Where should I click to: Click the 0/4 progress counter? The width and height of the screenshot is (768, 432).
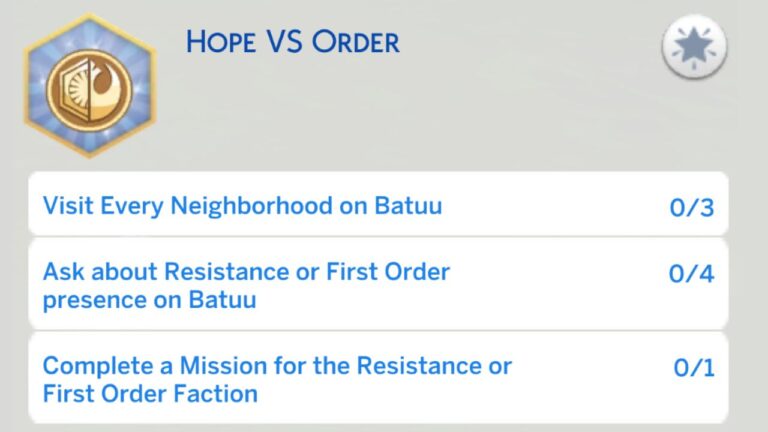tap(691, 274)
